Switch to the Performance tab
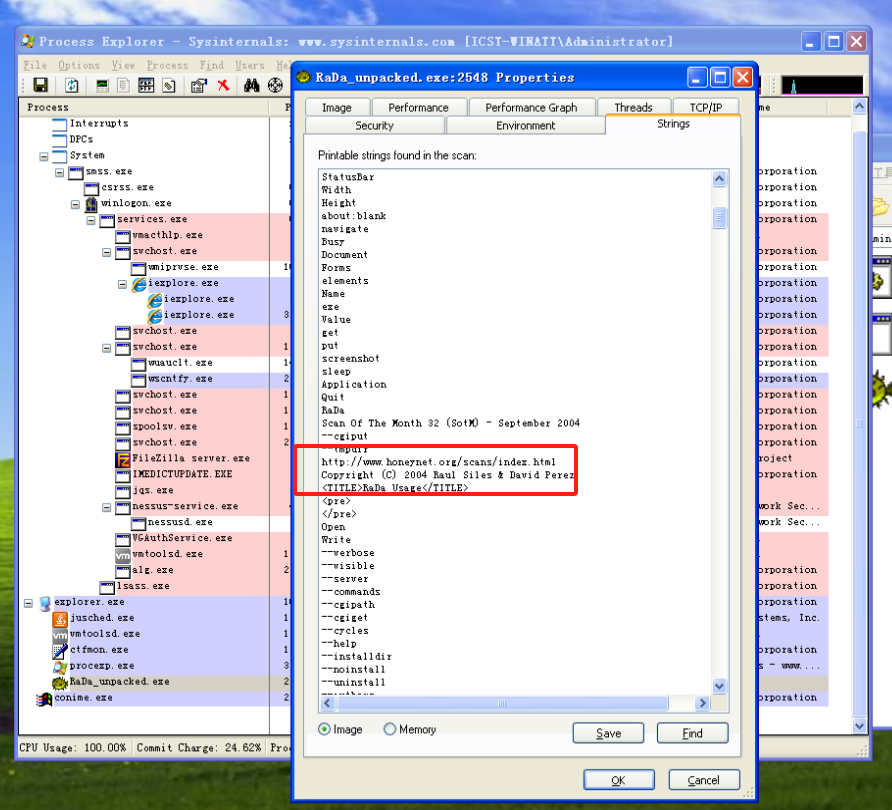Image resolution: width=892 pixels, height=810 pixels. pyautogui.click(x=419, y=108)
